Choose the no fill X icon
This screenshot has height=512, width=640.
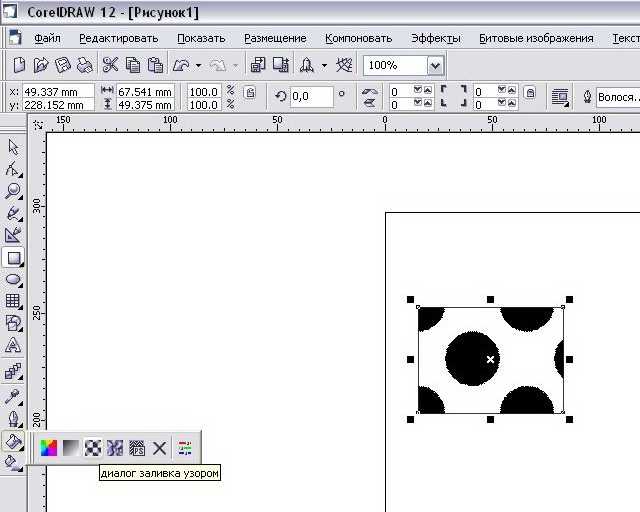(x=160, y=448)
